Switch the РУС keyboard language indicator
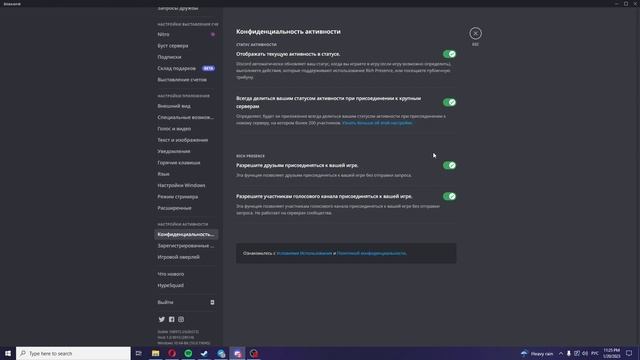This screenshot has height=360, width=640. tap(595, 353)
